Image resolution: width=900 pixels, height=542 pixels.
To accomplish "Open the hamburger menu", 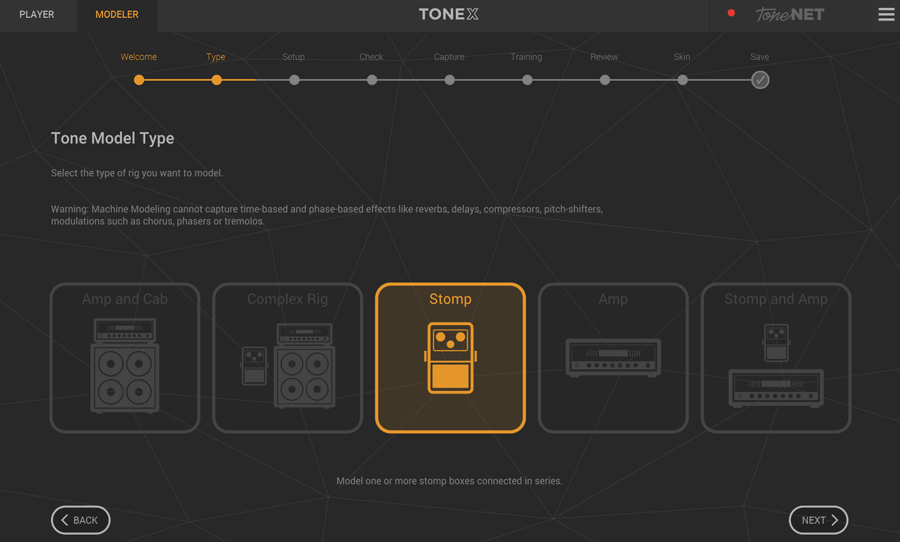I will [x=886, y=14].
